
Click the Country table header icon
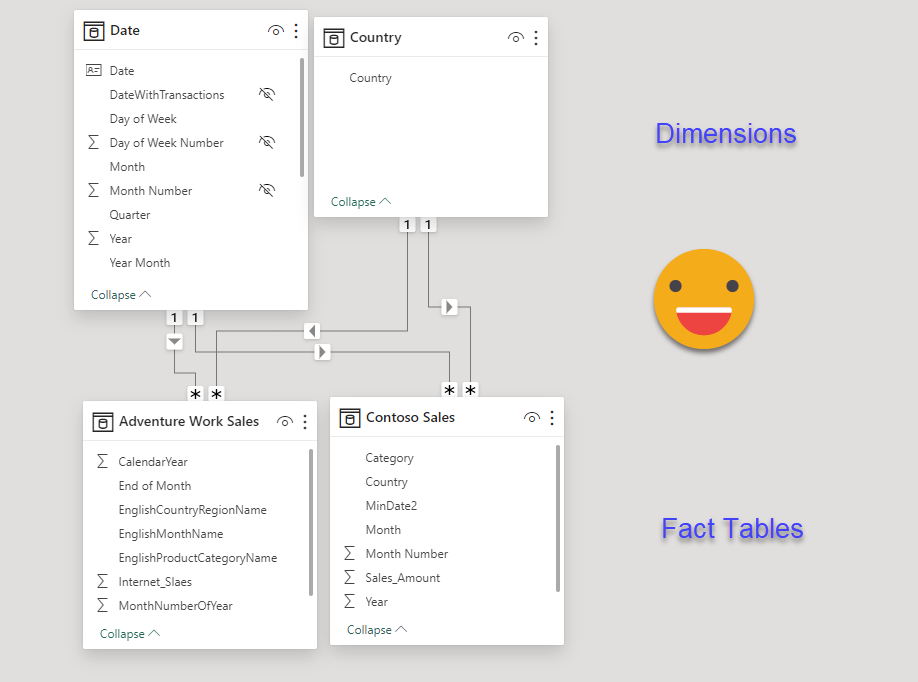[x=334, y=38]
